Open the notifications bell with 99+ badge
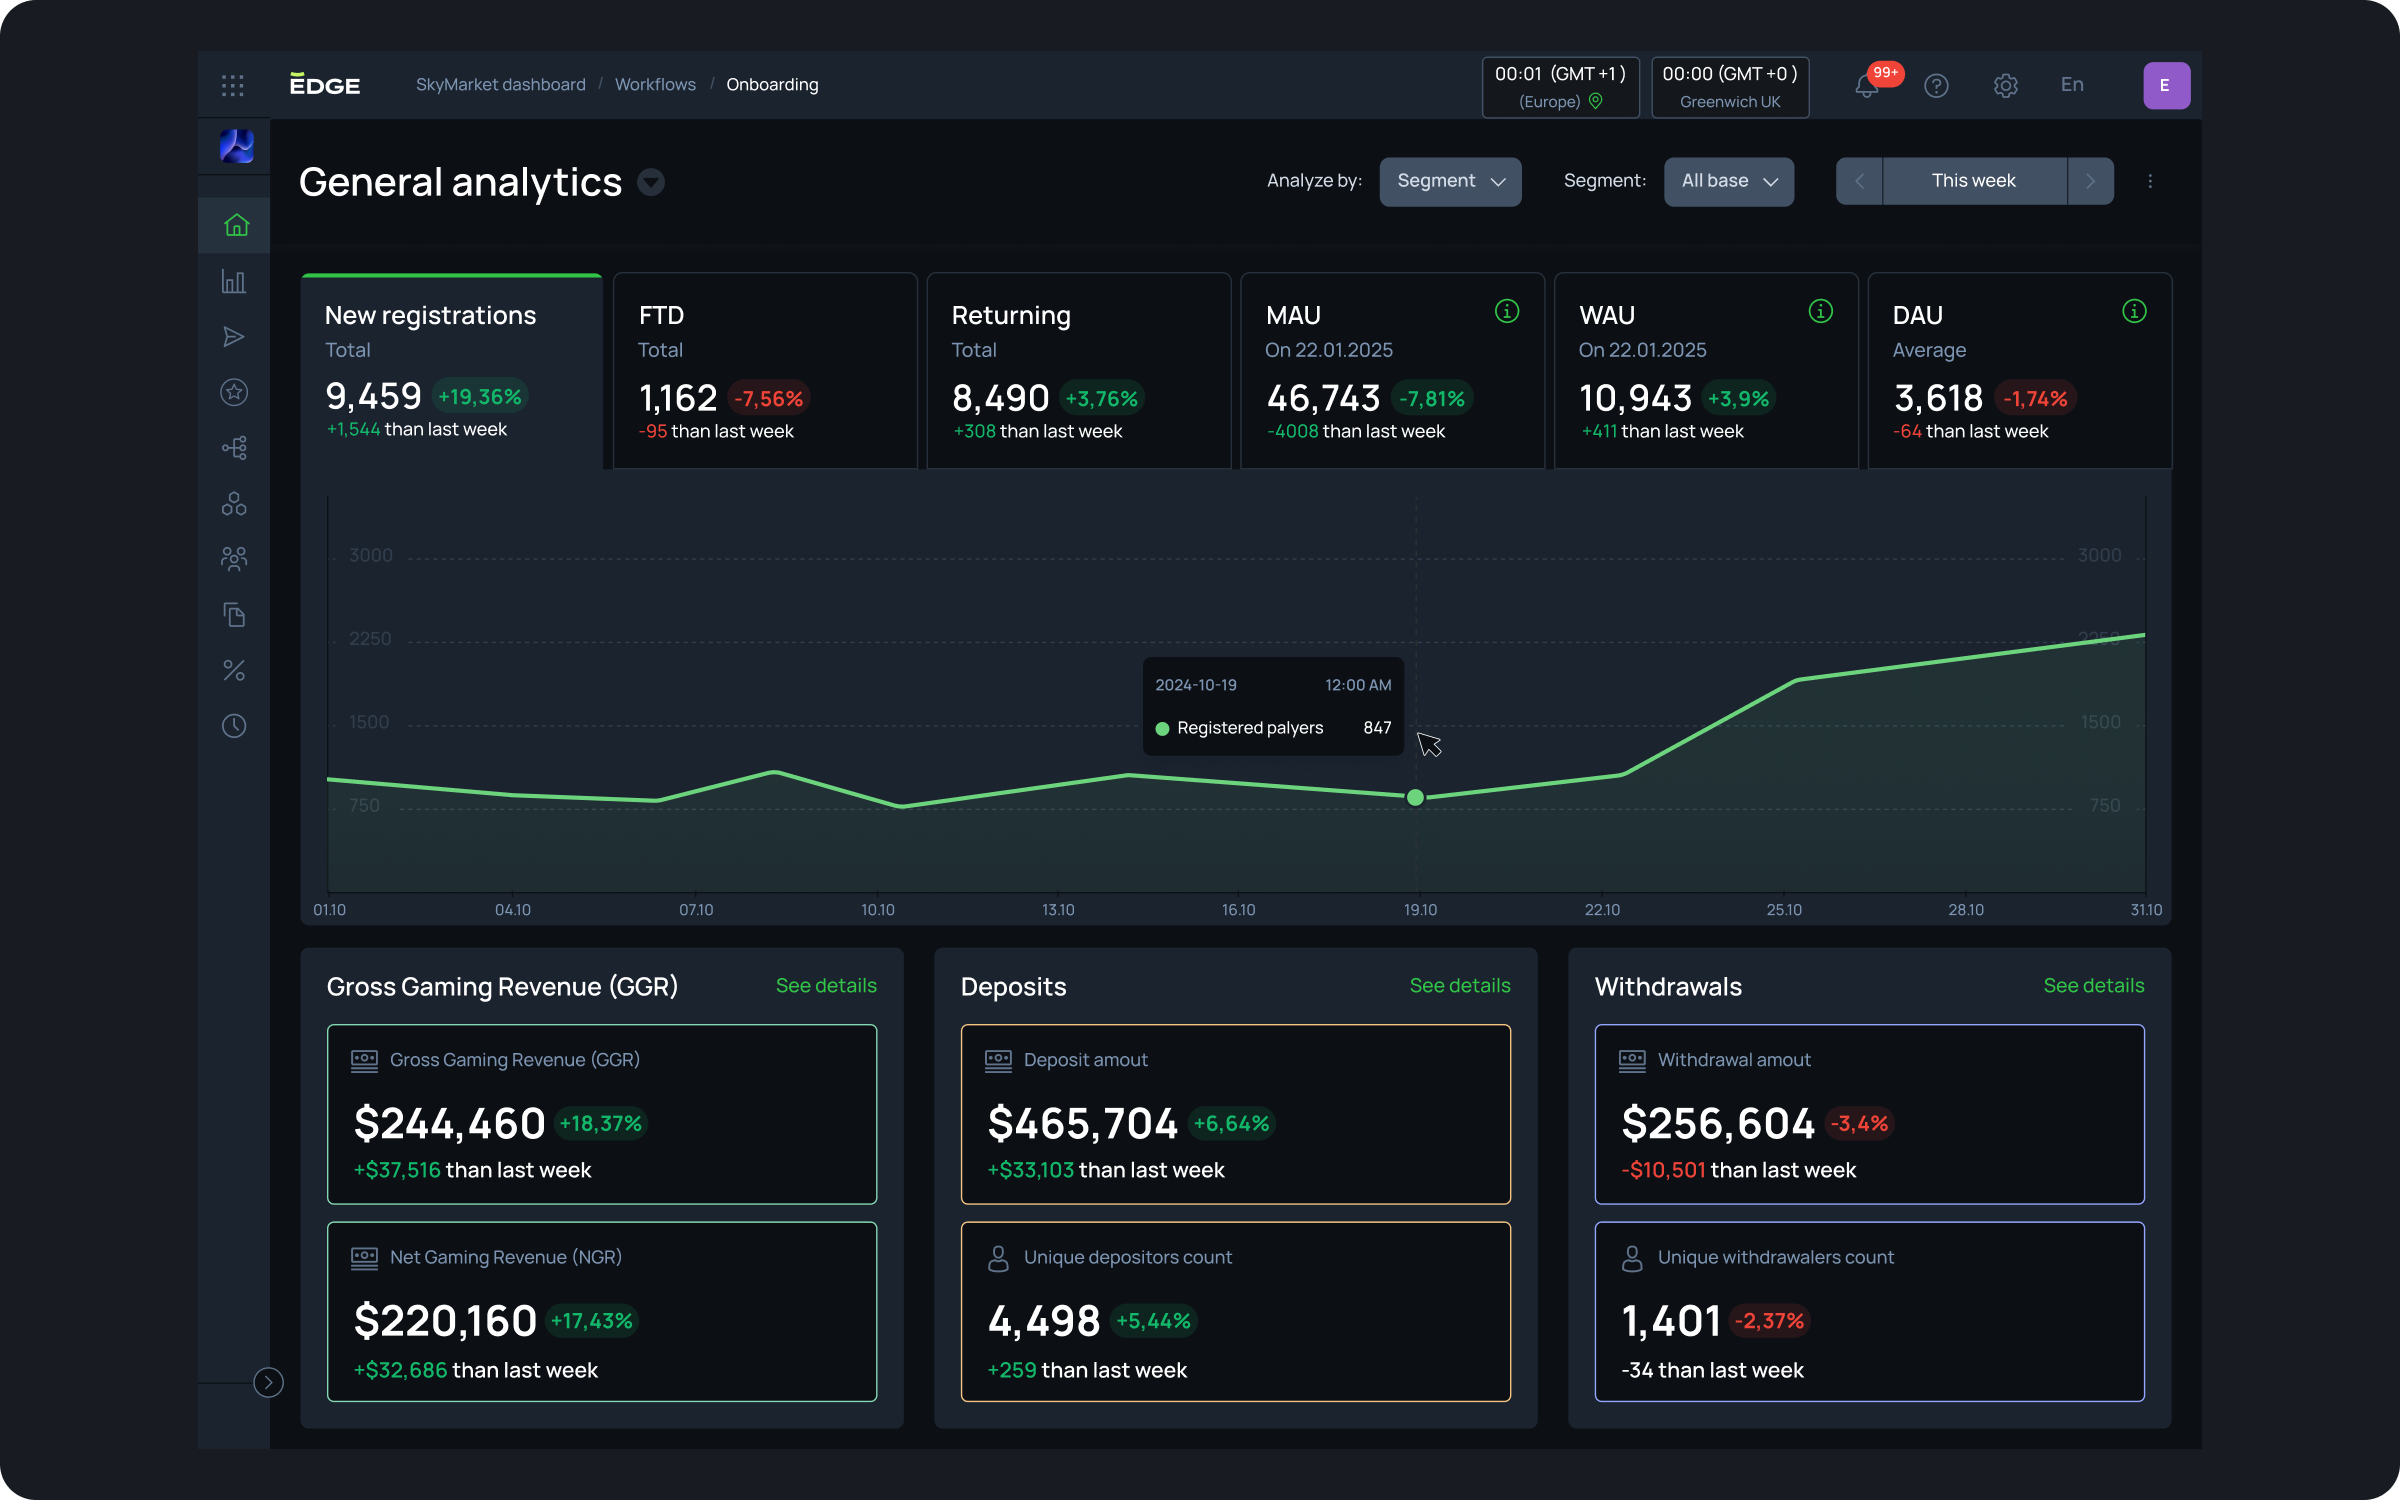This screenshot has width=2400, height=1500. 1866,86
